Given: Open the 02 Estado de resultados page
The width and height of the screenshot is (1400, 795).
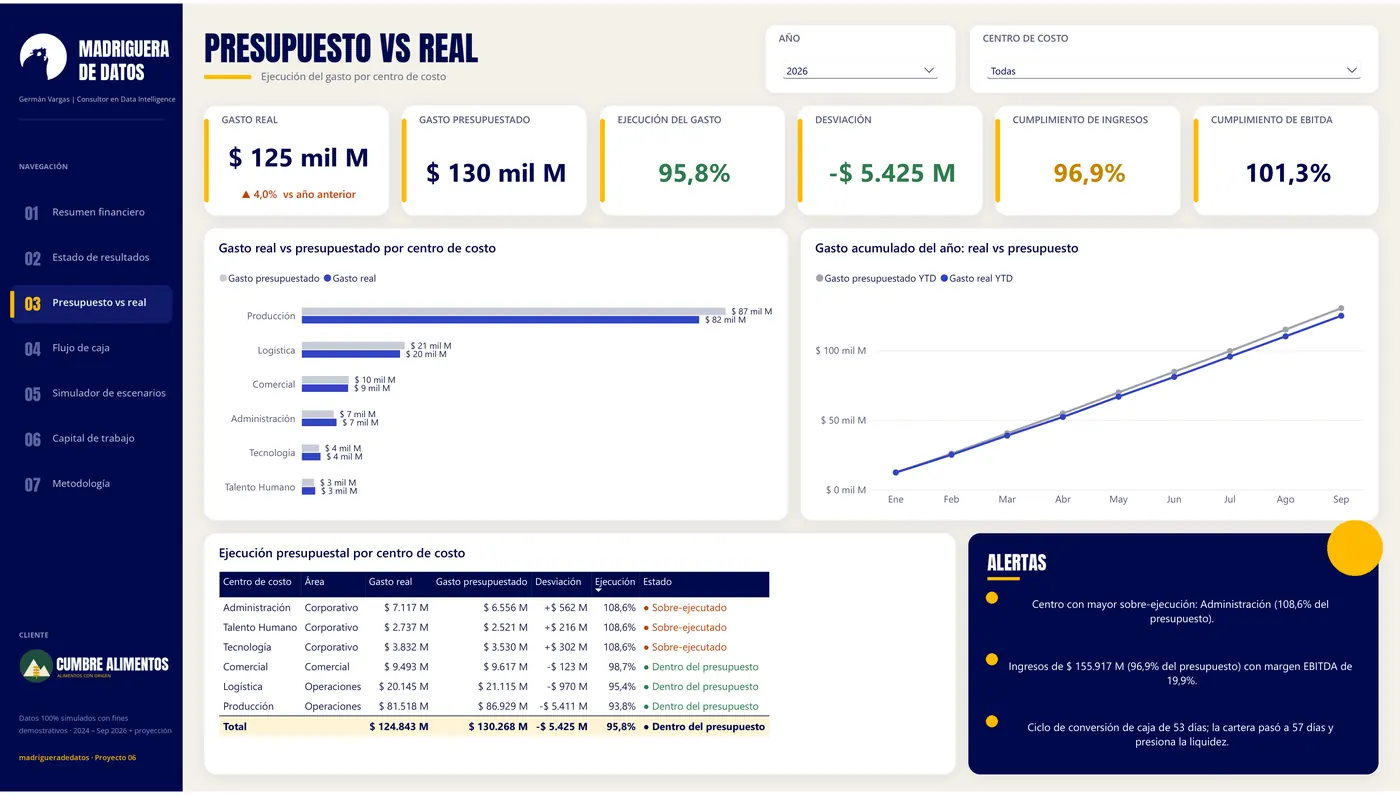Looking at the screenshot, I should [91, 258].
